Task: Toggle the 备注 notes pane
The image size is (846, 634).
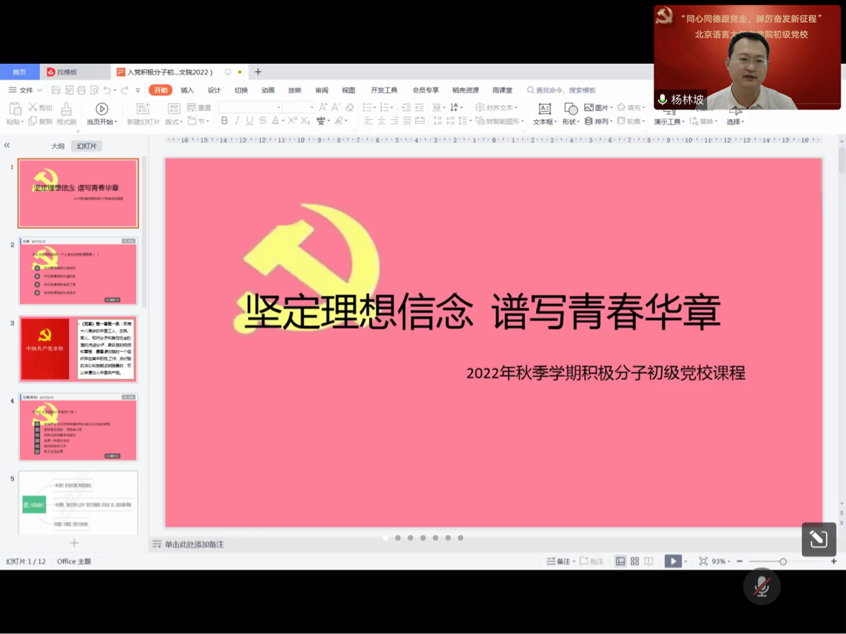Action: [x=559, y=561]
